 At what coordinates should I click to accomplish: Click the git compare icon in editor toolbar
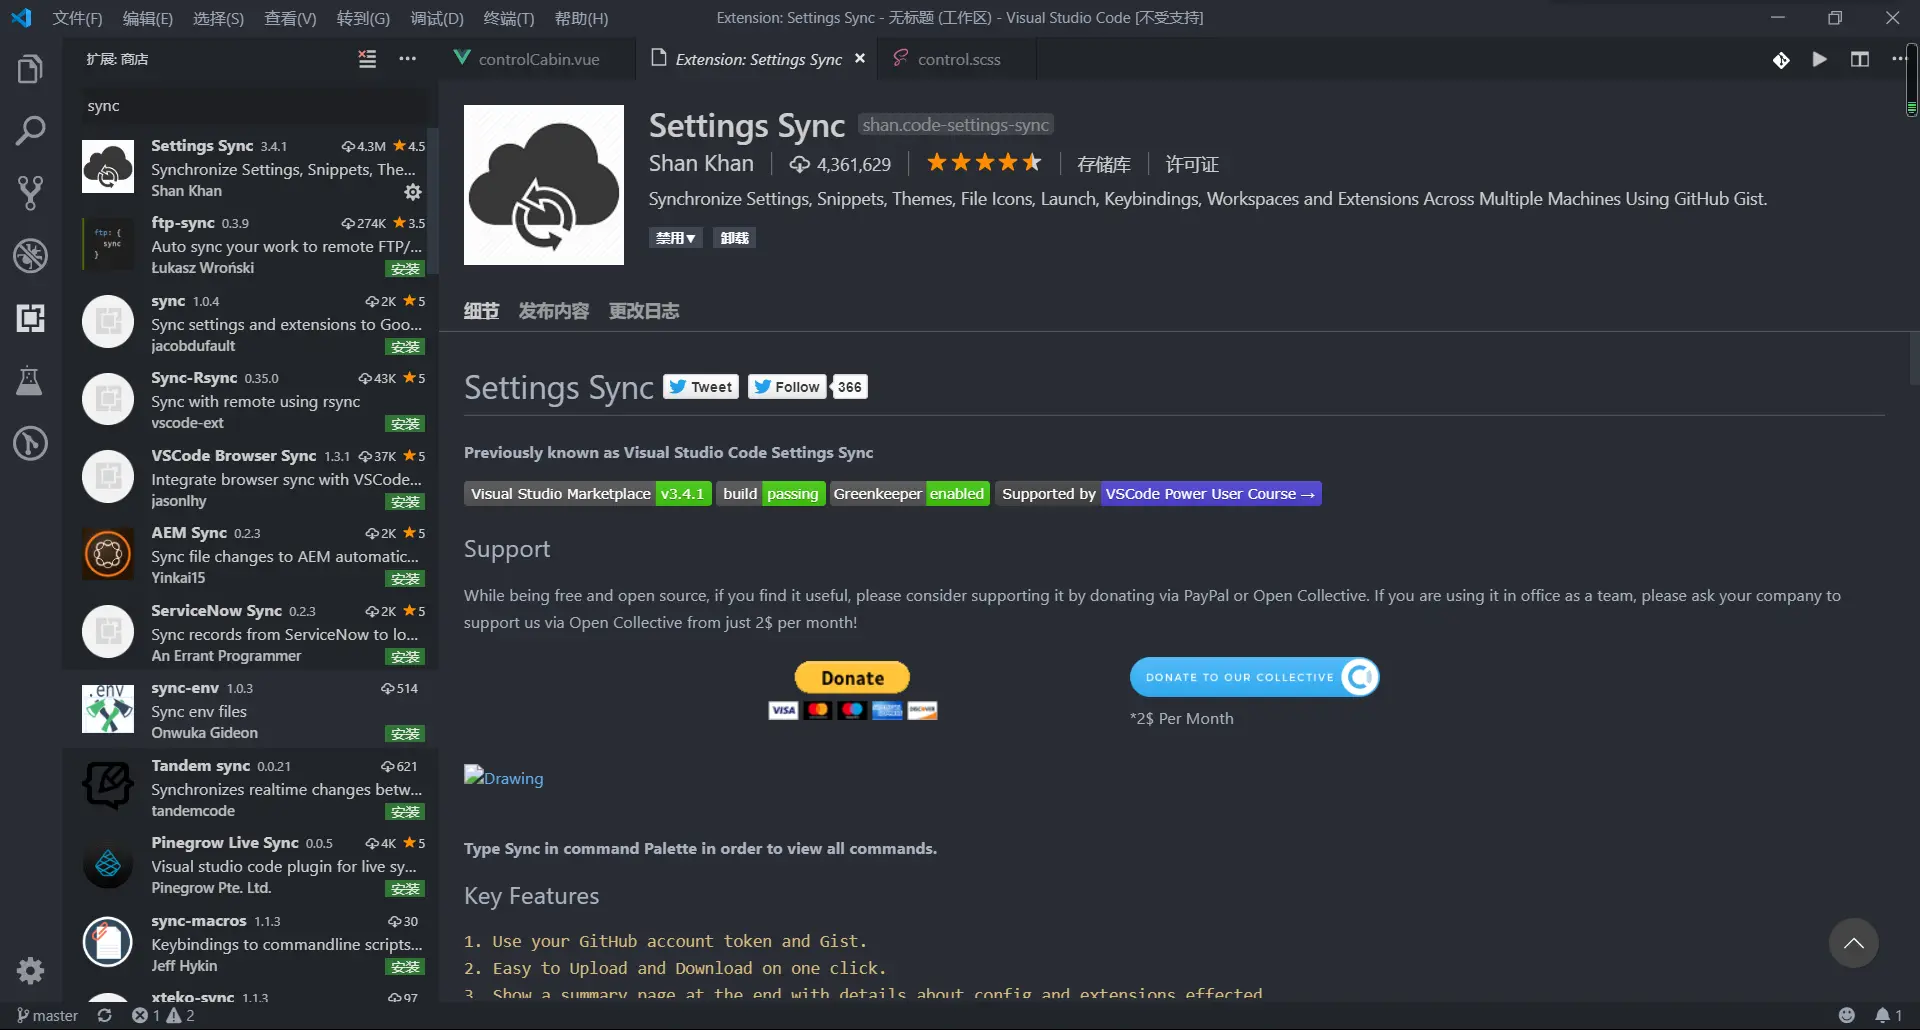pyautogui.click(x=1781, y=60)
